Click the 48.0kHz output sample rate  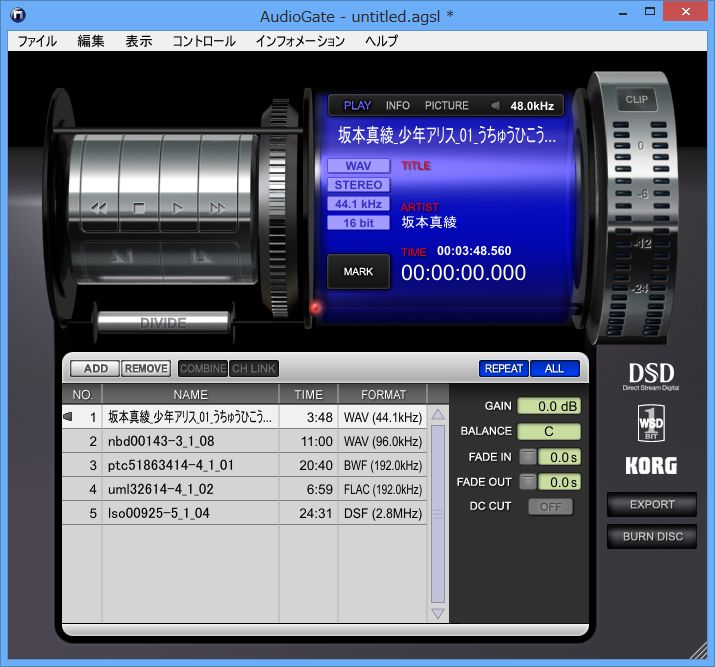click(532, 106)
